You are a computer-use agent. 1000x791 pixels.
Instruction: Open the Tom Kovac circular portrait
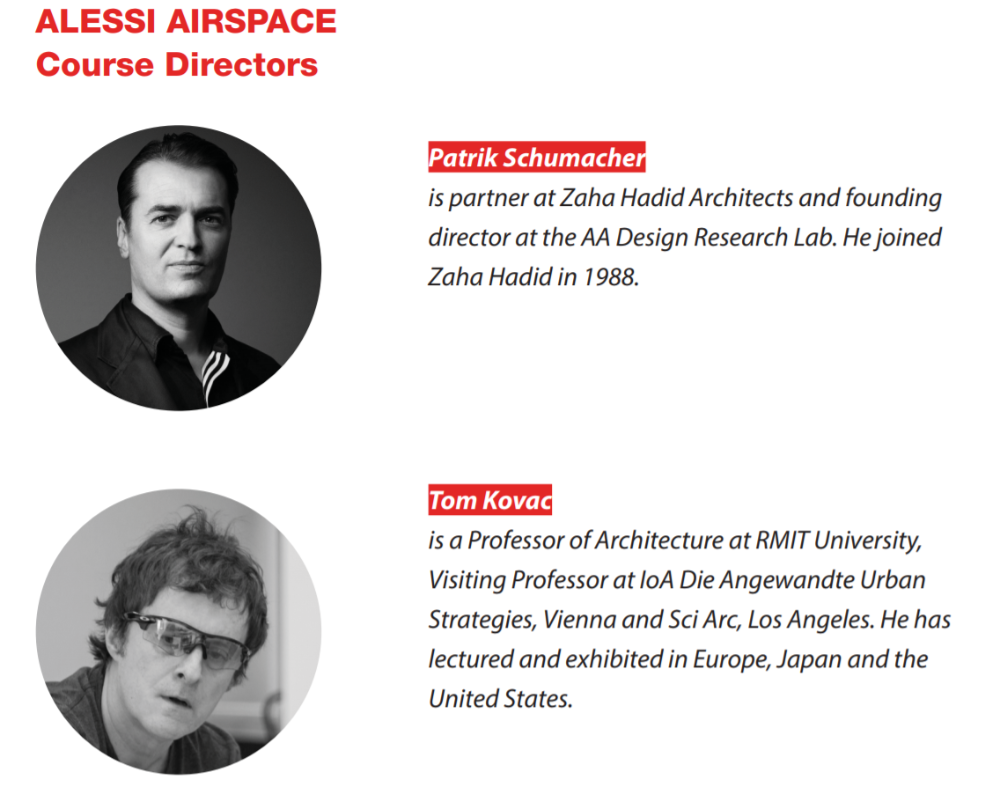[x=179, y=632]
